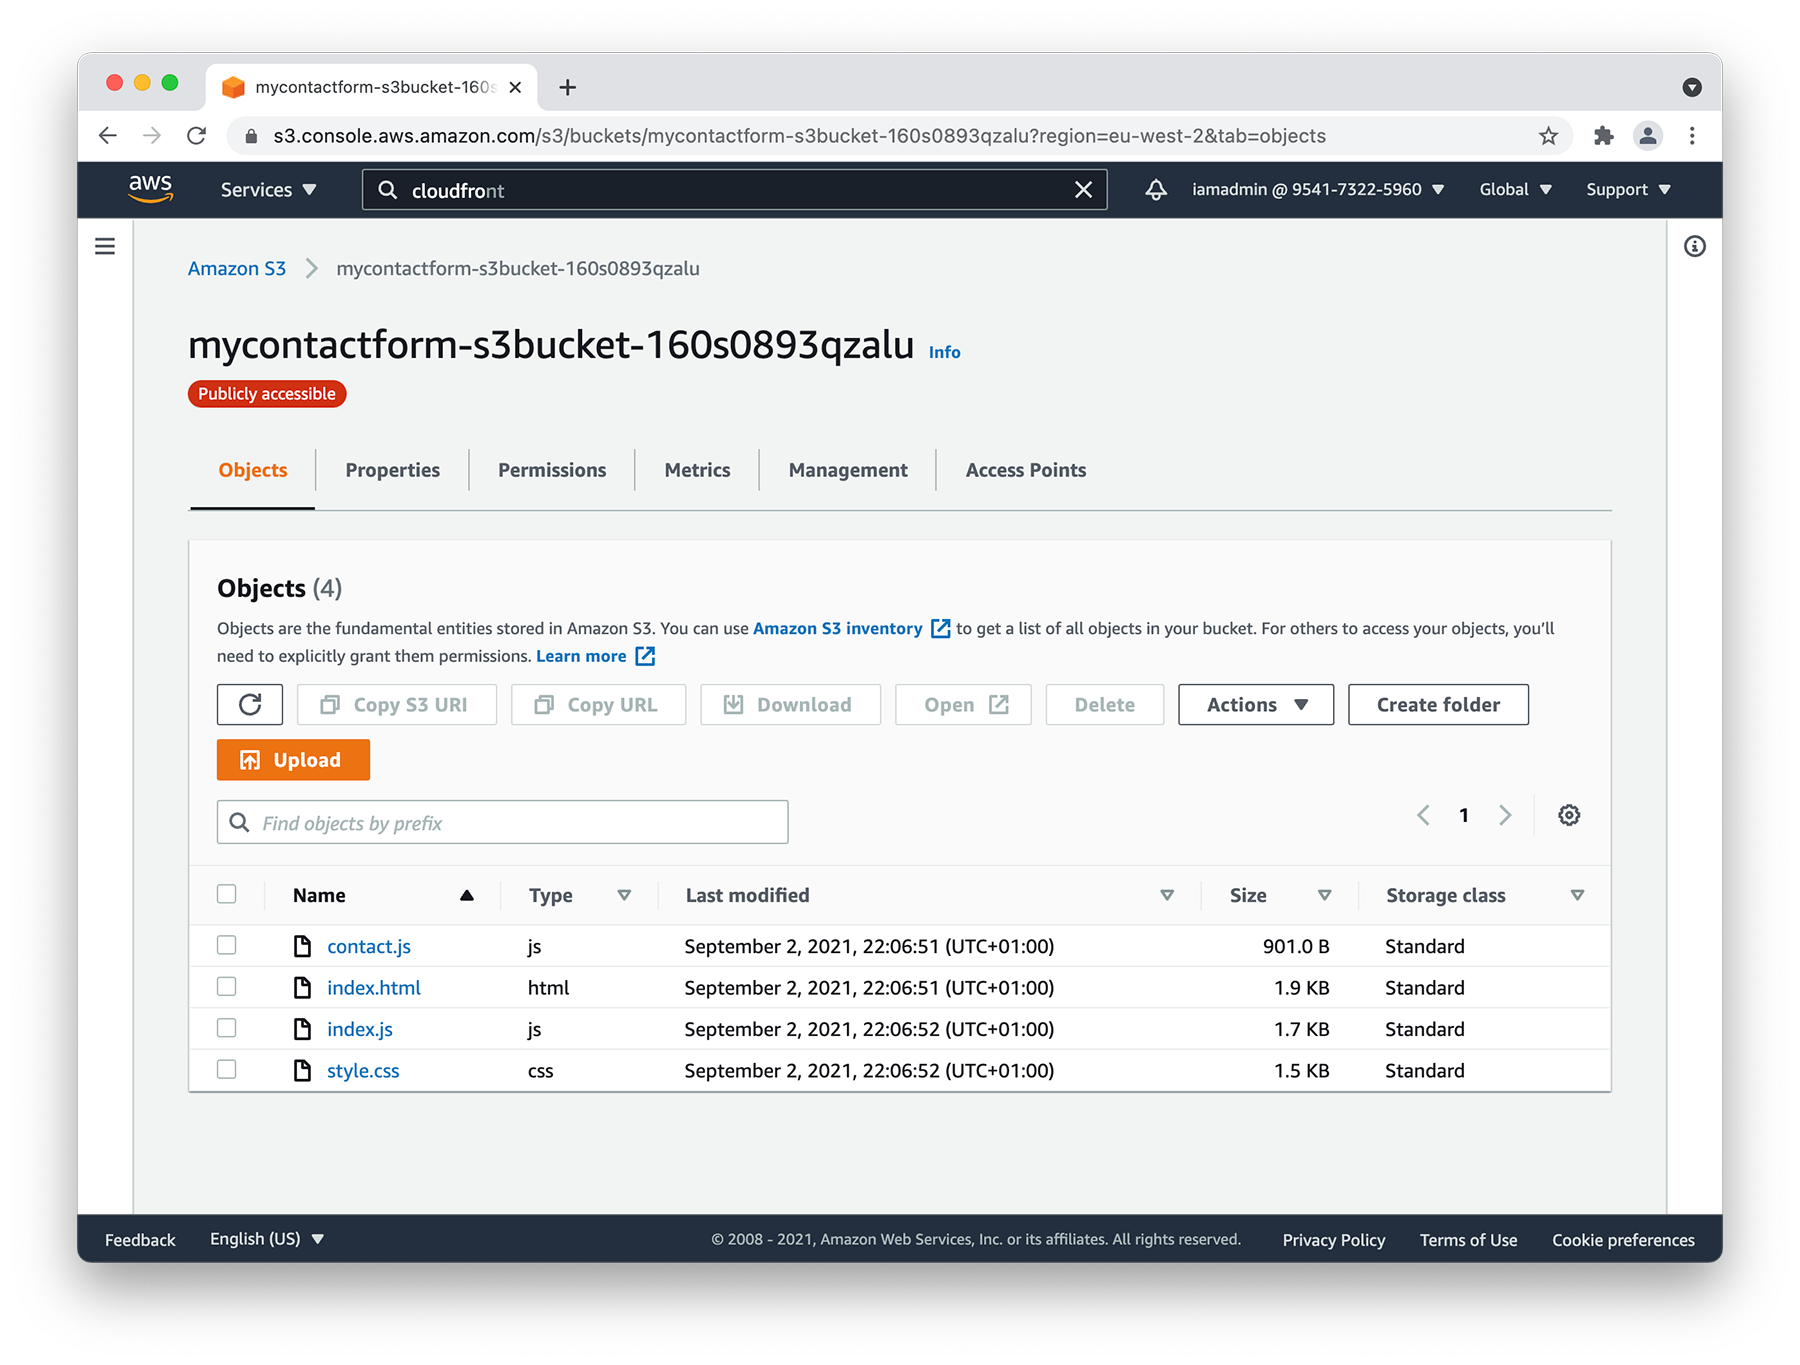Clear the cloudfront search with X icon
The height and width of the screenshot is (1365, 1800).
tap(1083, 190)
